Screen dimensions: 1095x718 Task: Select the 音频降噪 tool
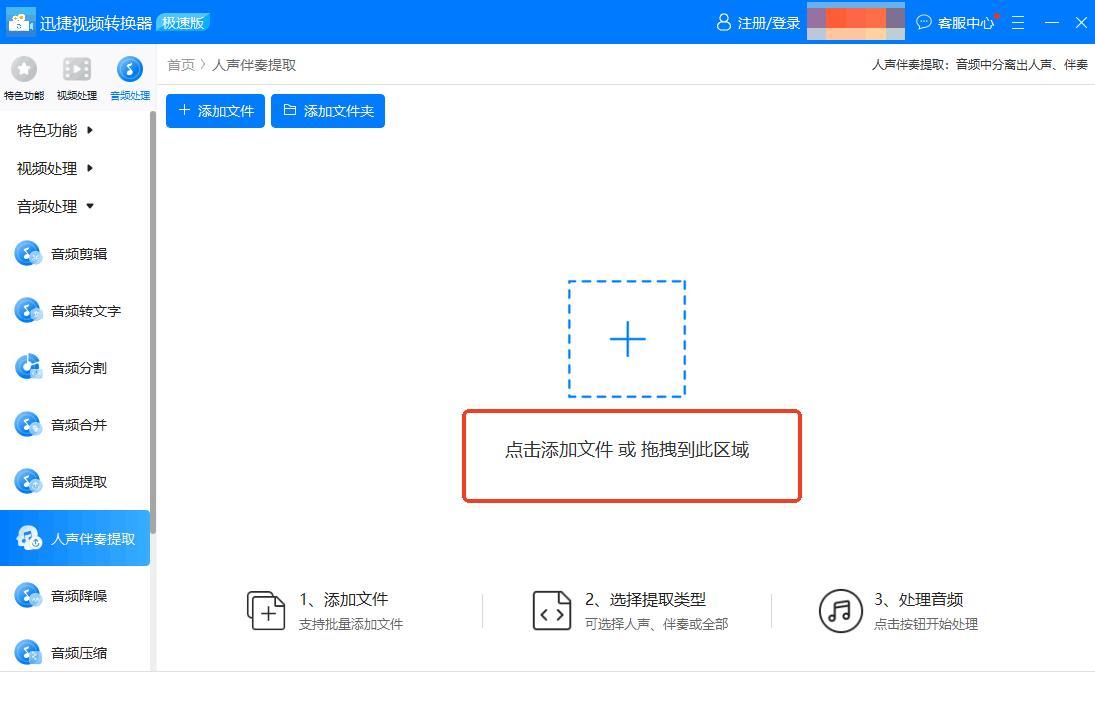pyautogui.click(x=78, y=596)
